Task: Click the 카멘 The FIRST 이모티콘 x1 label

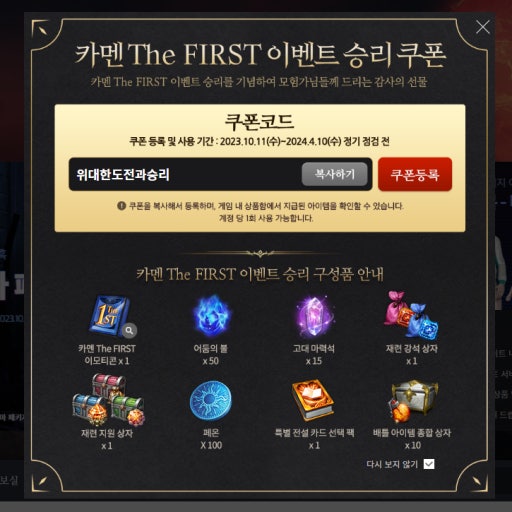Action: (107, 355)
